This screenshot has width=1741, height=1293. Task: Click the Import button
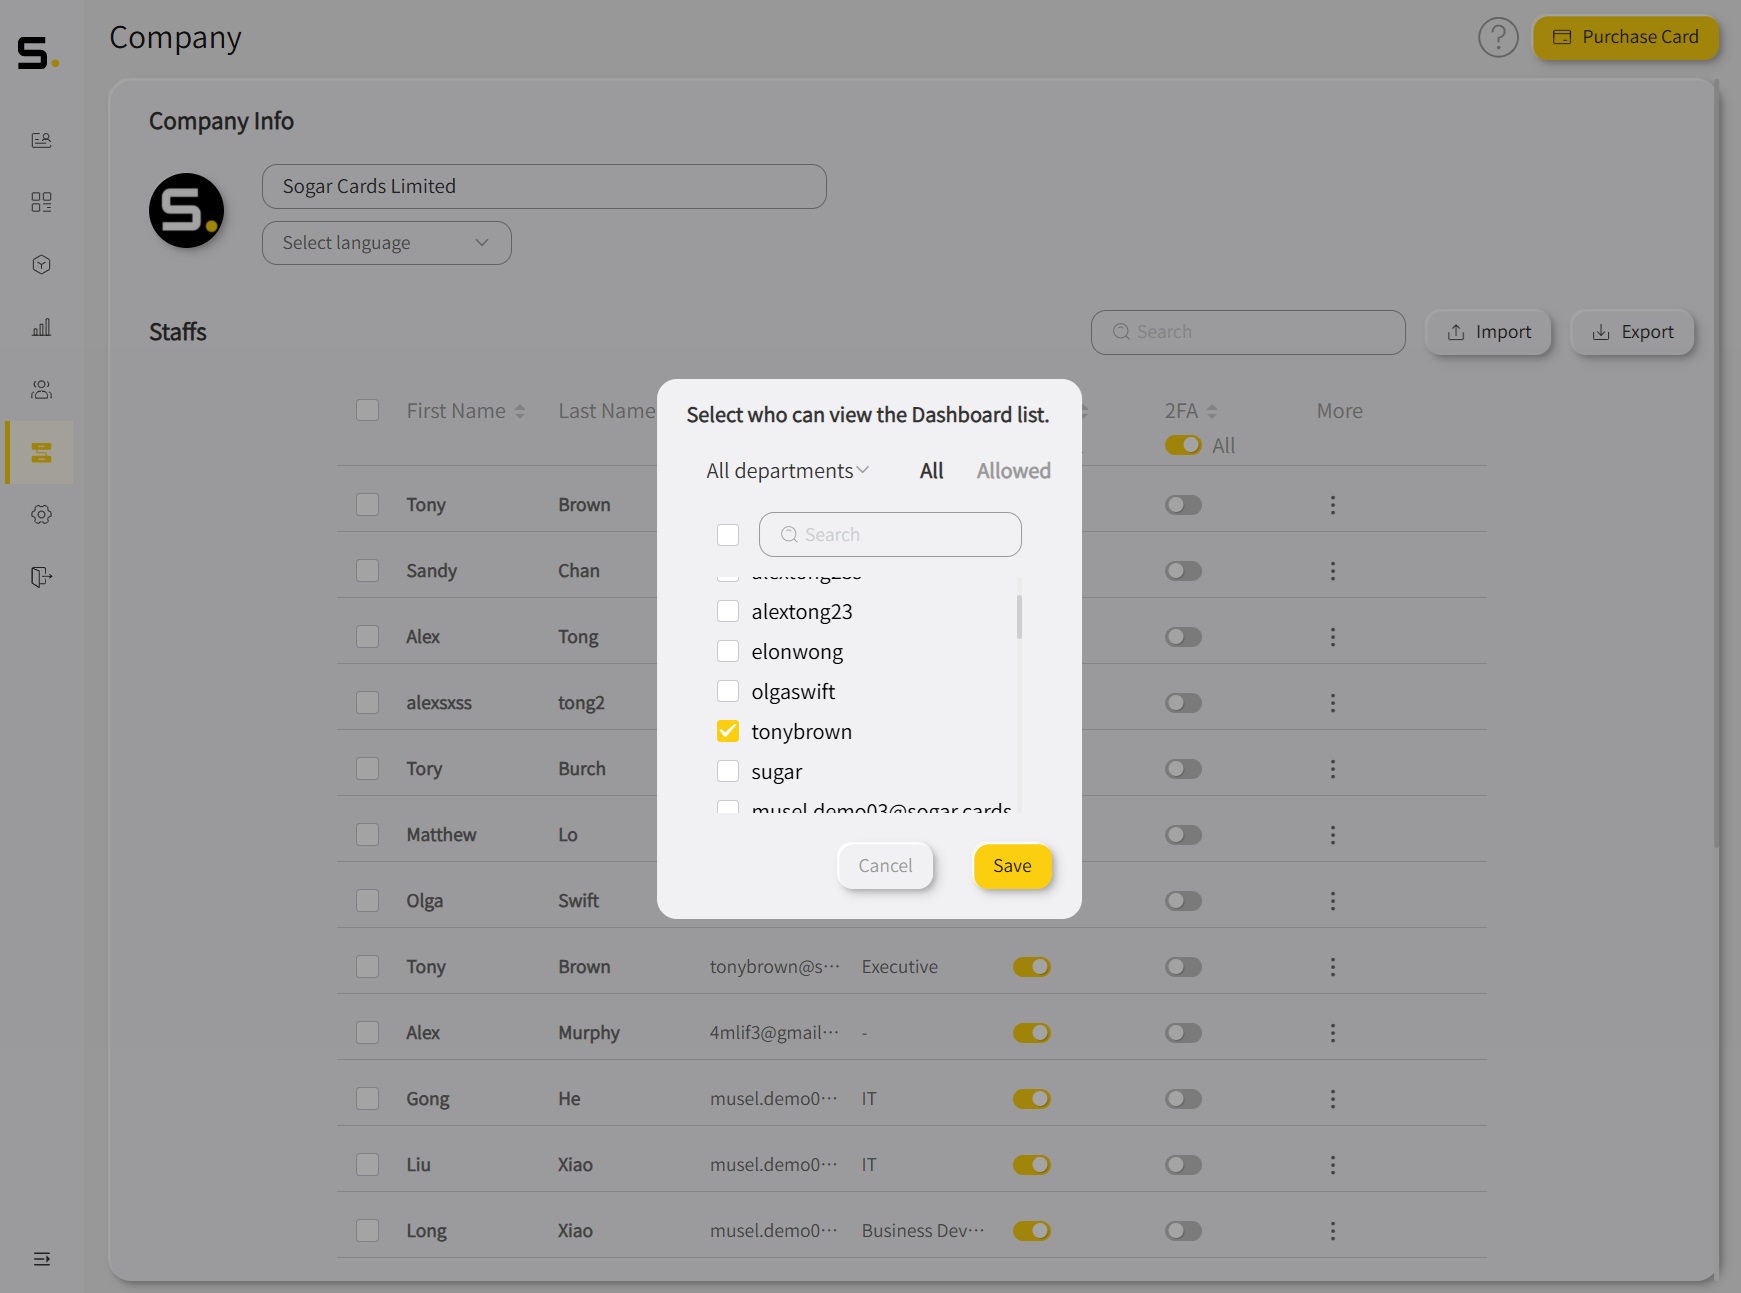tap(1488, 332)
